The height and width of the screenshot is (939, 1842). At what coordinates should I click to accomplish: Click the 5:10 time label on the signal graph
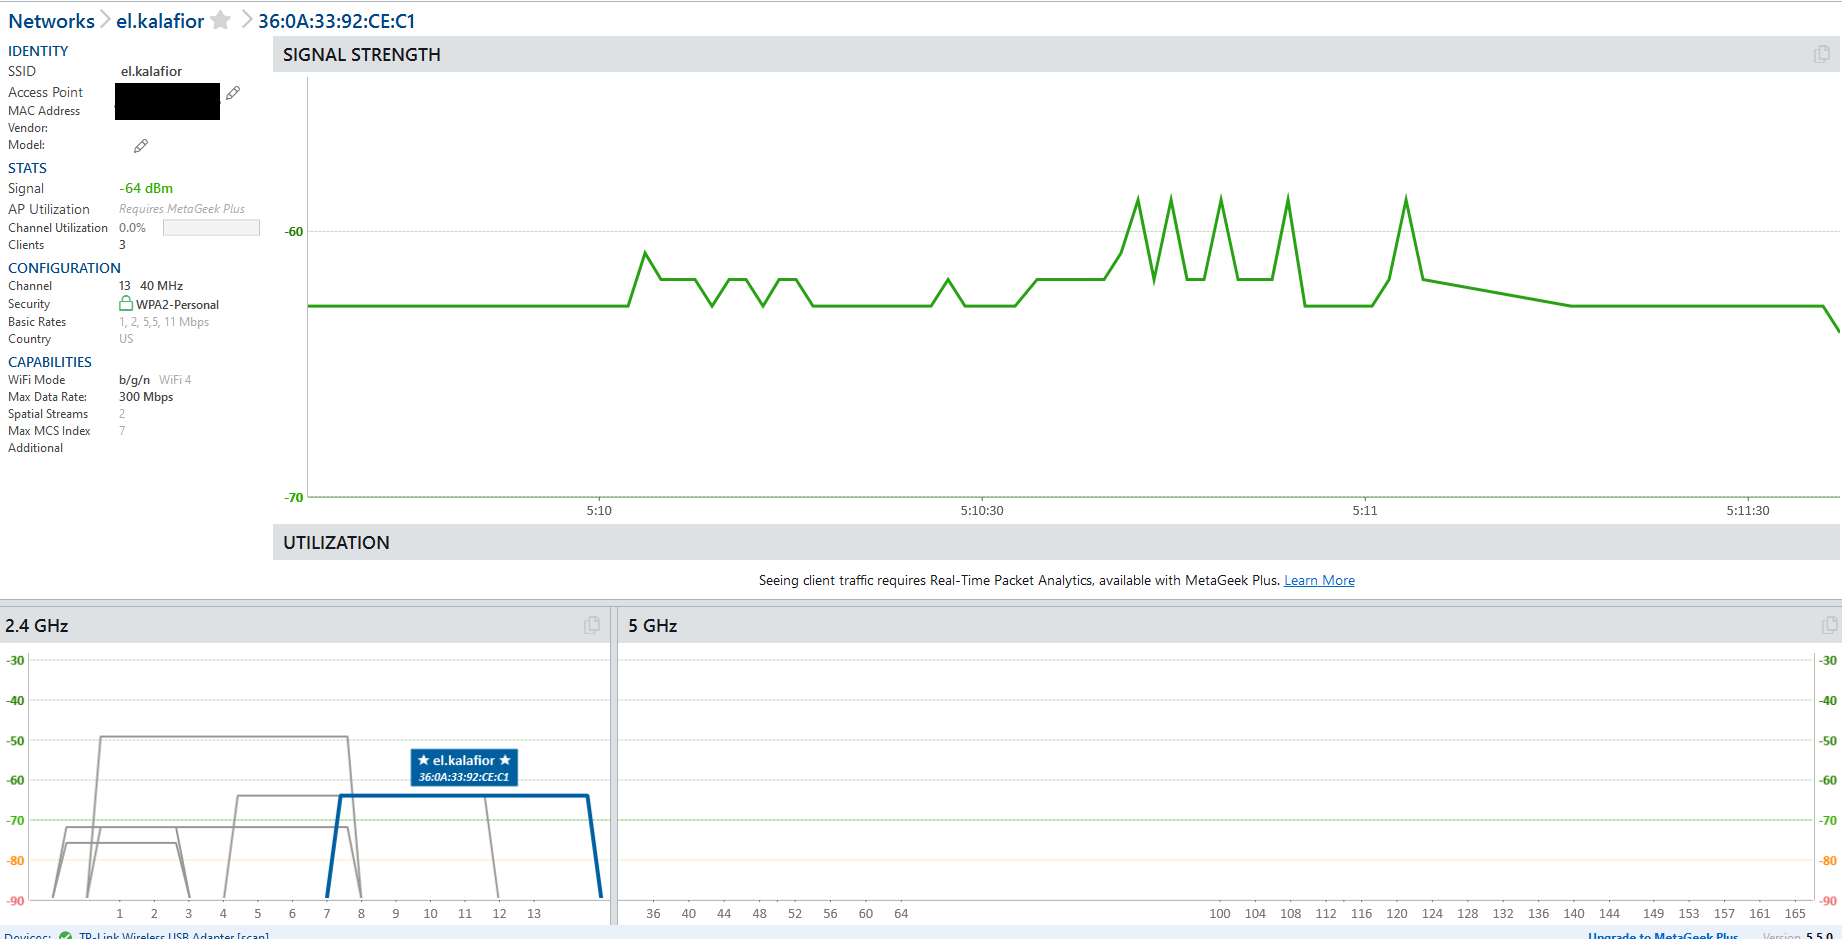599,510
